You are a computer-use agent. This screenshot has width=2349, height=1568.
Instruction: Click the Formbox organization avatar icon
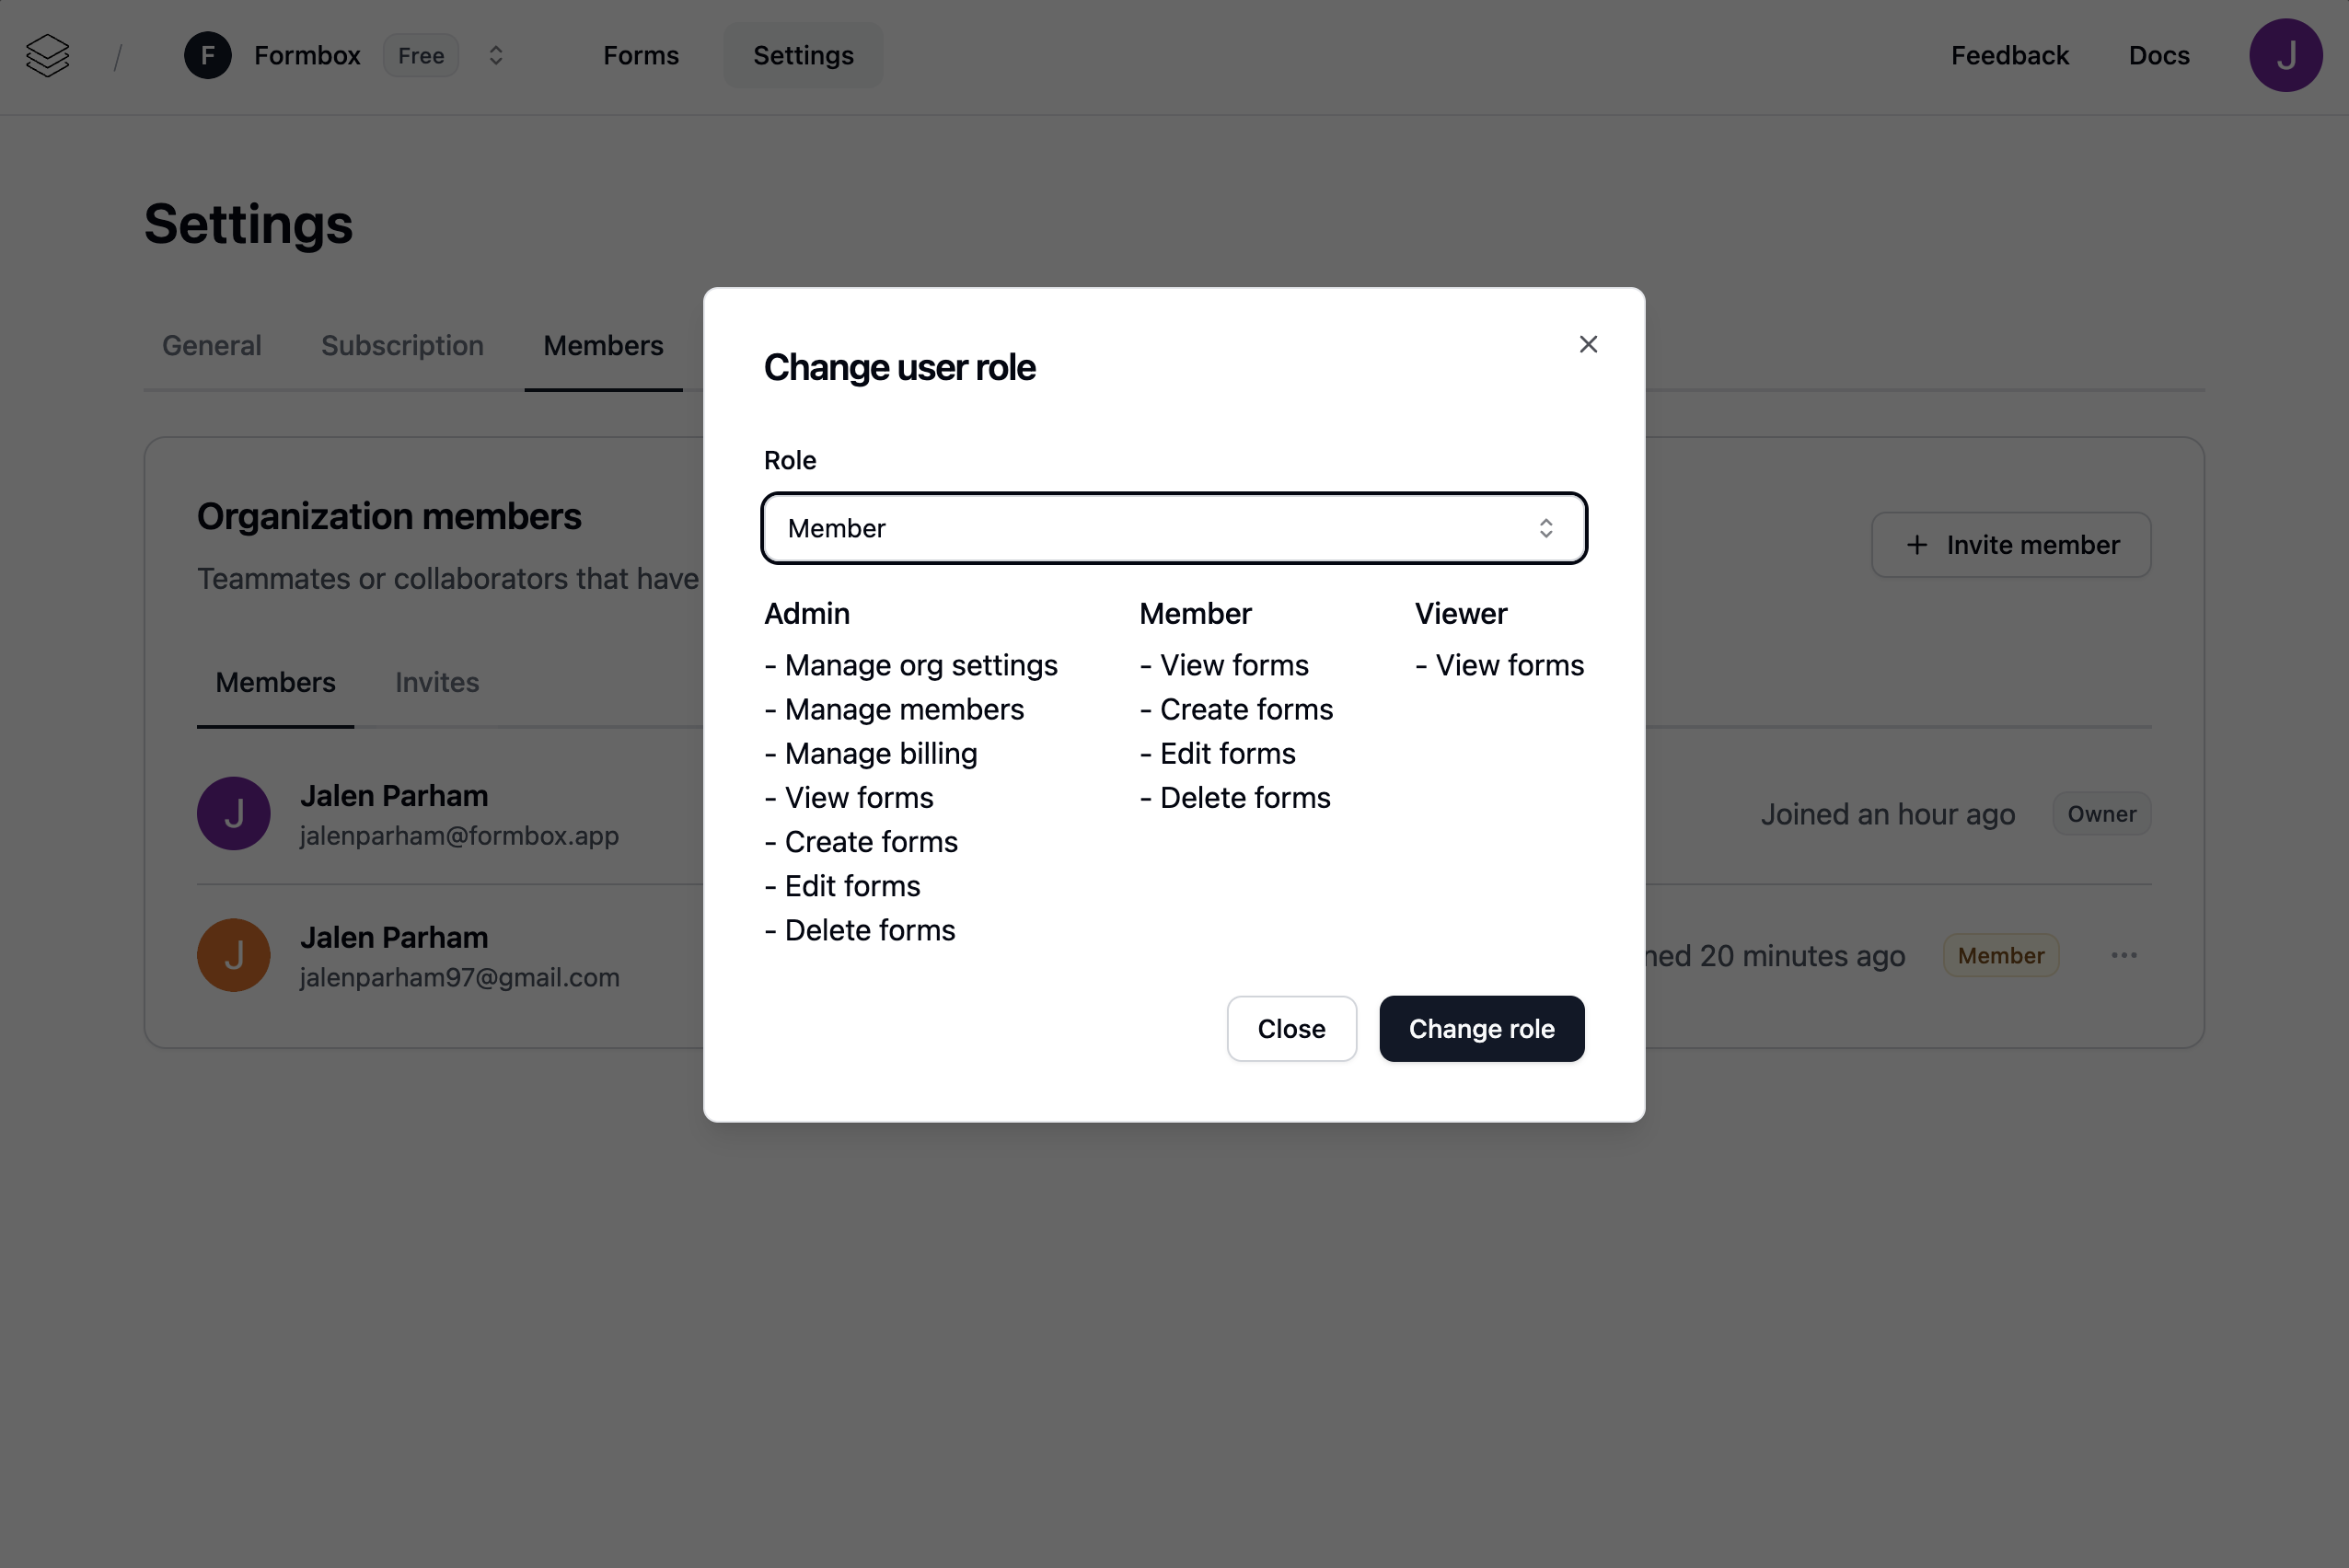tap(208, 56)
